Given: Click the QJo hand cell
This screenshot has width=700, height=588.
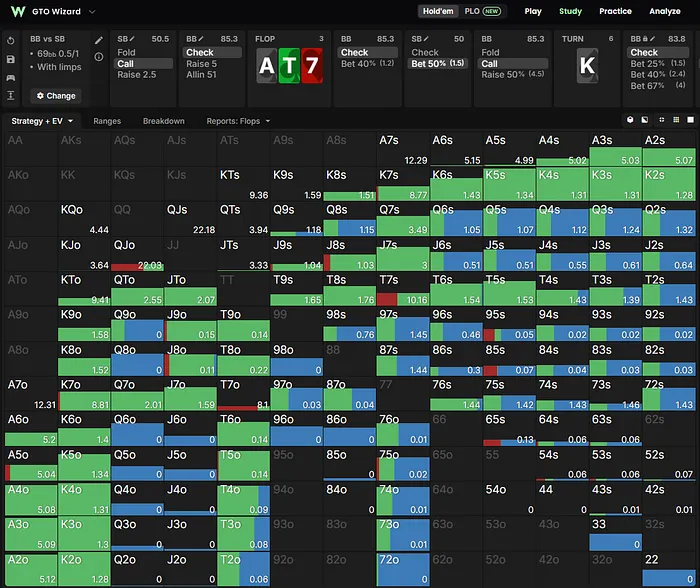Looking at the screenshot, I should [138, 254].
